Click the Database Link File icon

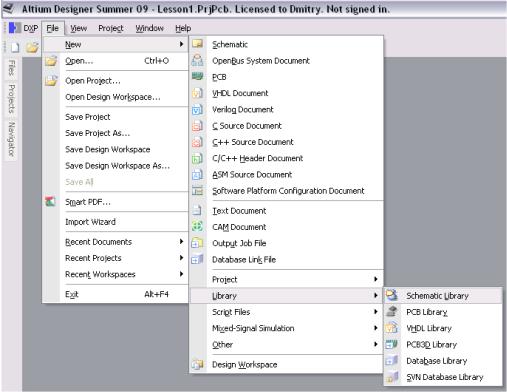pyautogui.click(x=197, y=259)
